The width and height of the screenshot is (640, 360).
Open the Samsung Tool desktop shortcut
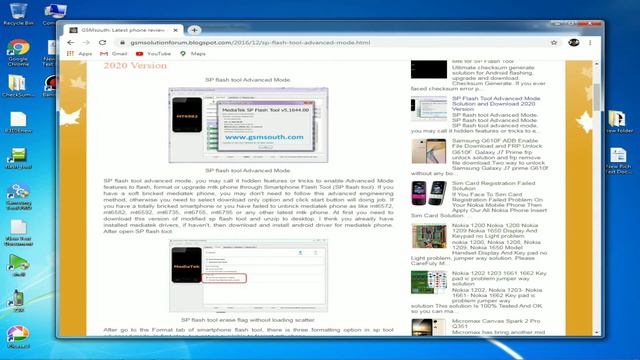[18, 197]
